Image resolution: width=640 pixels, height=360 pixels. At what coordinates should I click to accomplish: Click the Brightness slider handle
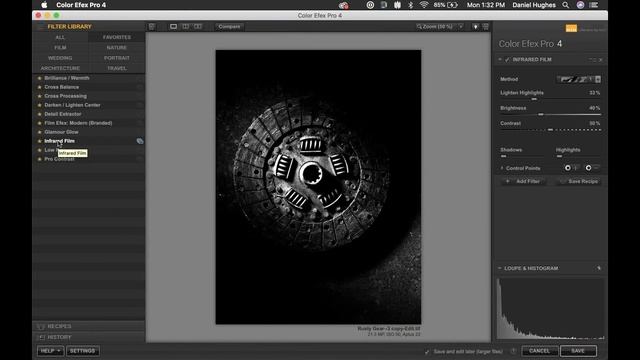pos(541,114)
